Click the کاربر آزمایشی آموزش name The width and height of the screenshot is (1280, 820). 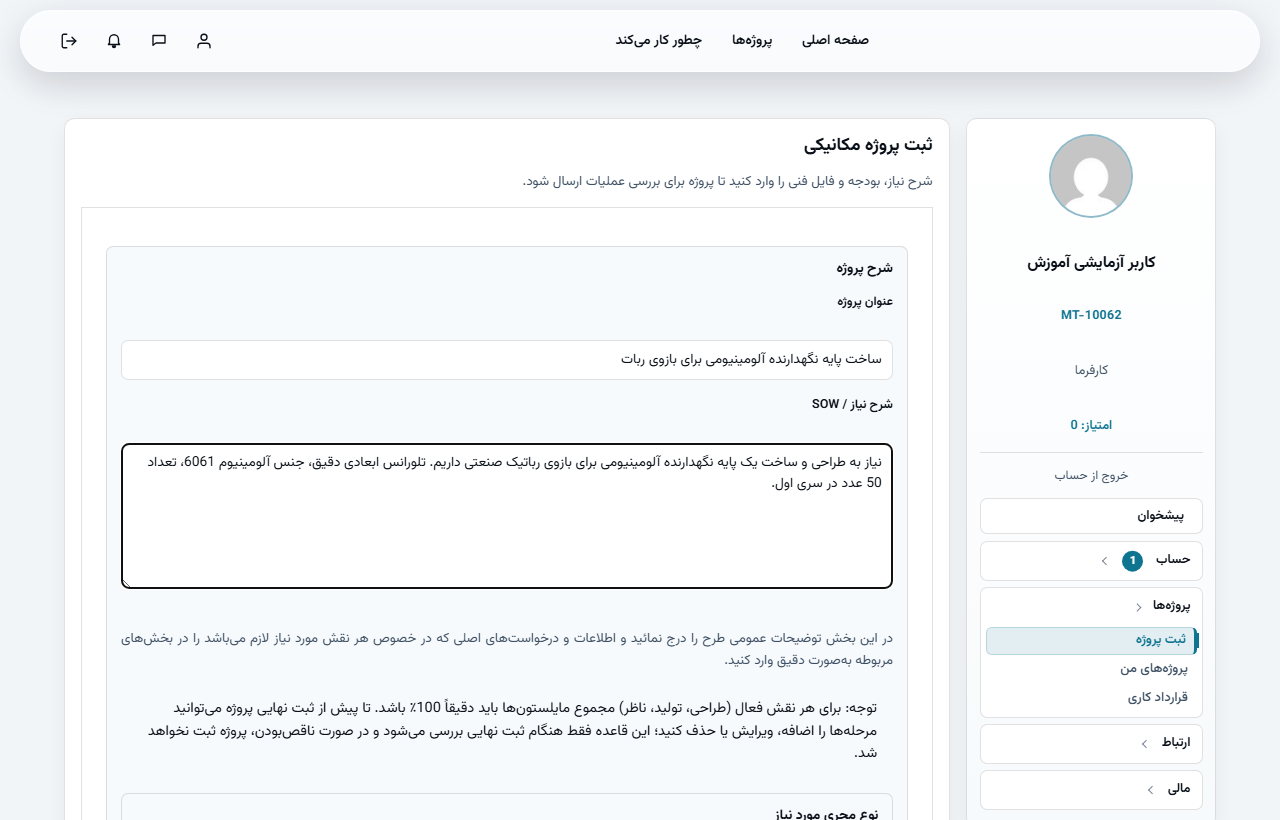[1091, 263]
